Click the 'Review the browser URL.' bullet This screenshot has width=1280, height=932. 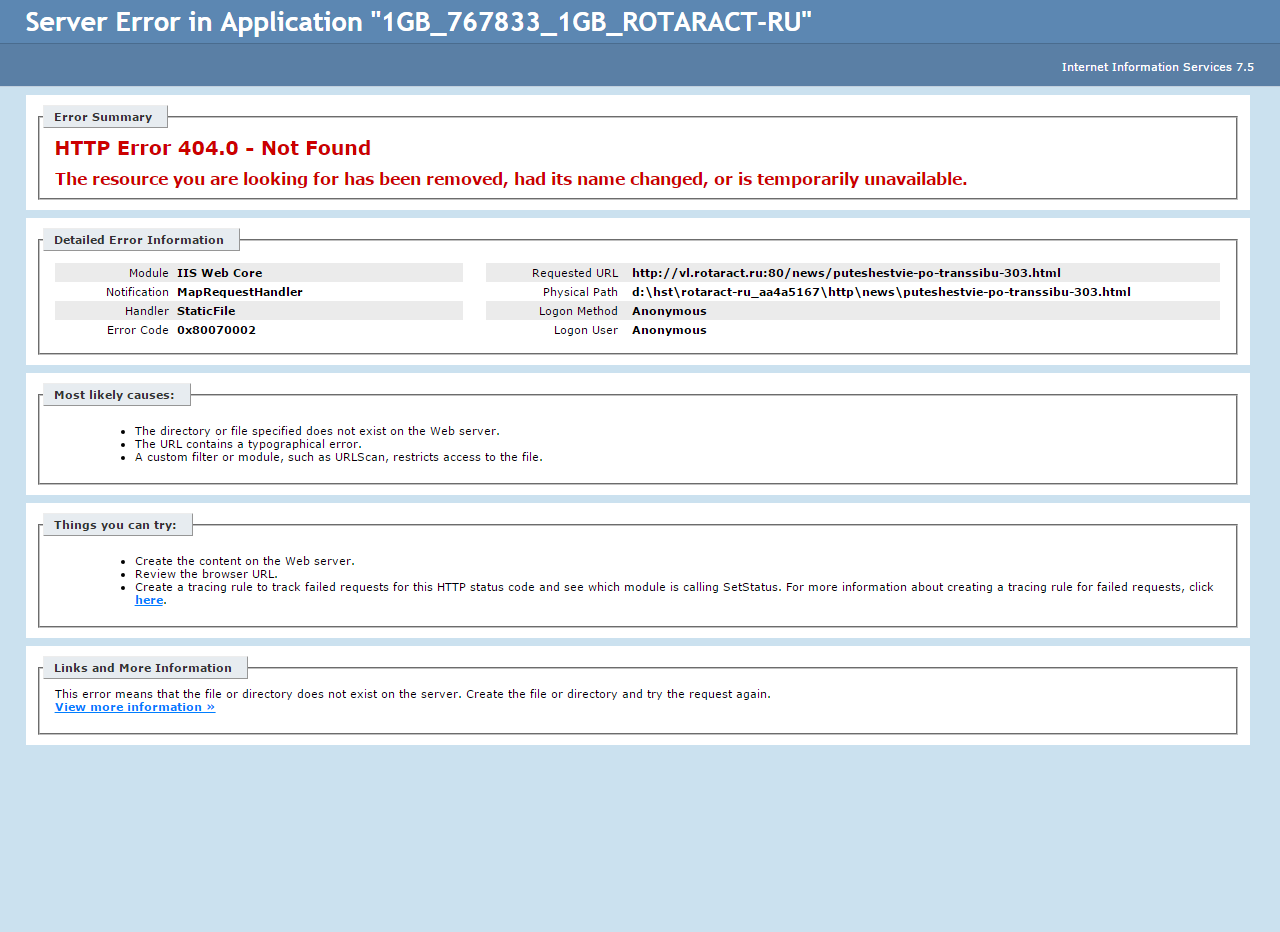[x=206, y=574]
